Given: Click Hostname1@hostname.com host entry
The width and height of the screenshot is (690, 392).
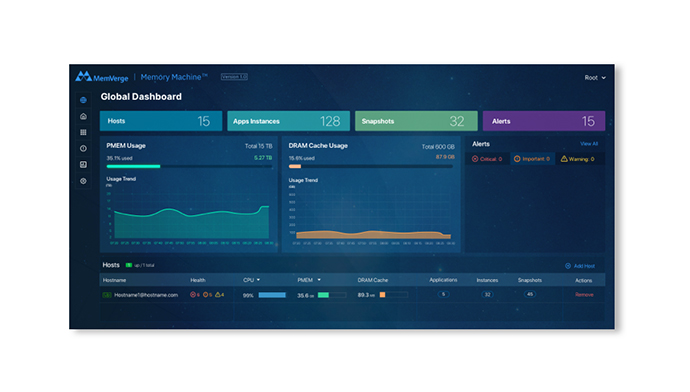Looking at the screenshot, I should point(146,295).
